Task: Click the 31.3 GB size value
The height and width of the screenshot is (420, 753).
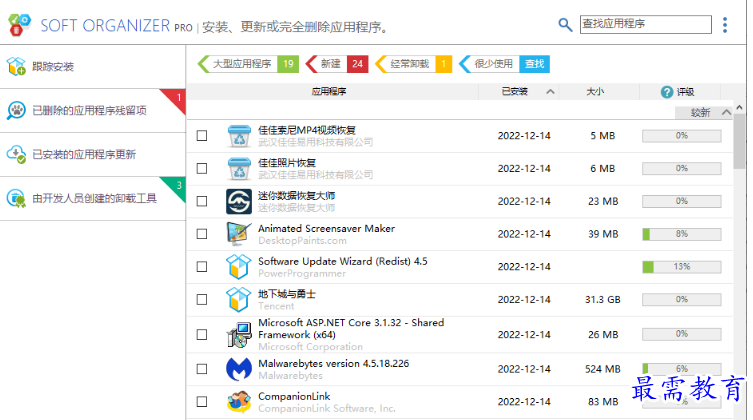Action: 603,300
